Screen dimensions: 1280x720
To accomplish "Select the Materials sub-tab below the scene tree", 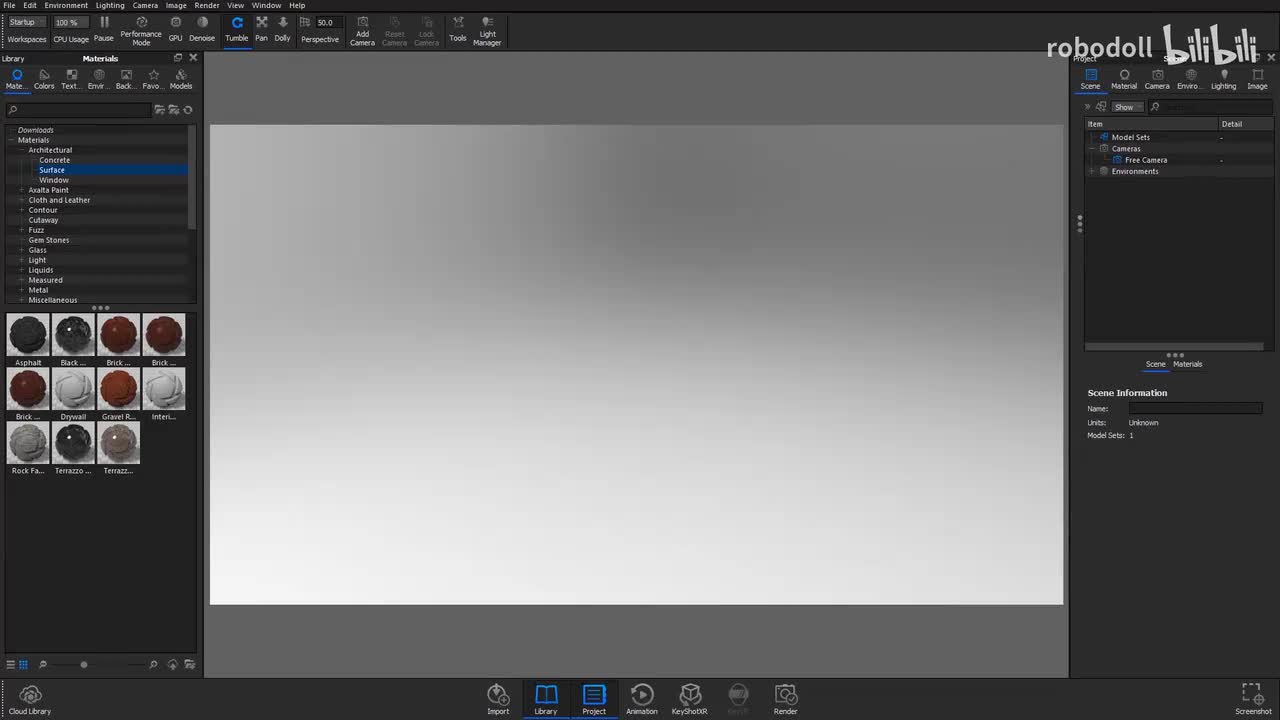I will [1188, 364].
